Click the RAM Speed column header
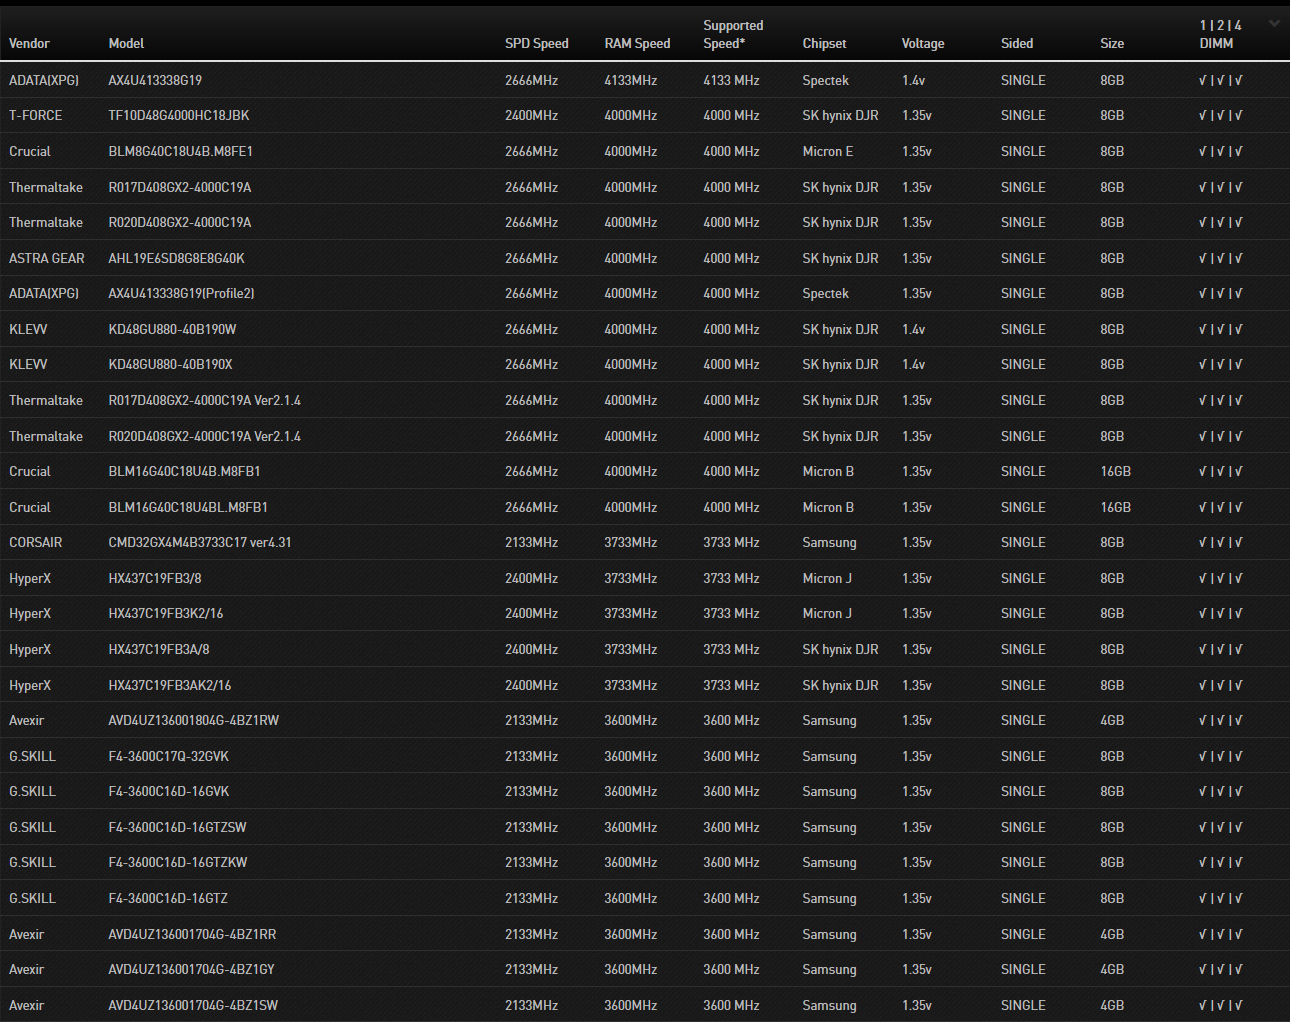This screenshot has height=1022, width=1290. tap(637, 43)
